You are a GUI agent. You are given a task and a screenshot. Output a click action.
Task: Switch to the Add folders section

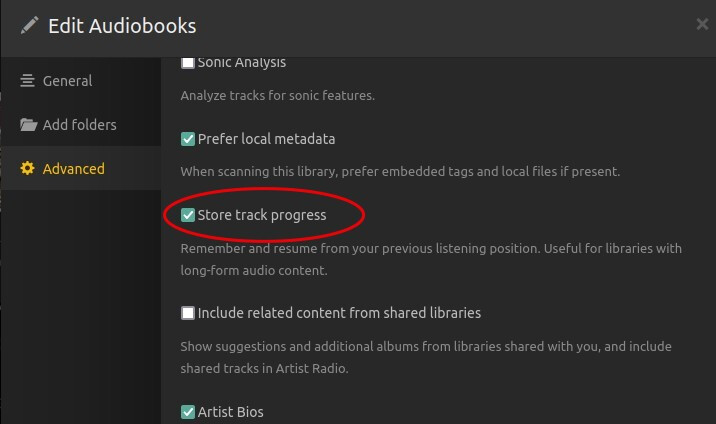pyautogui.click(x=79, y=125)
